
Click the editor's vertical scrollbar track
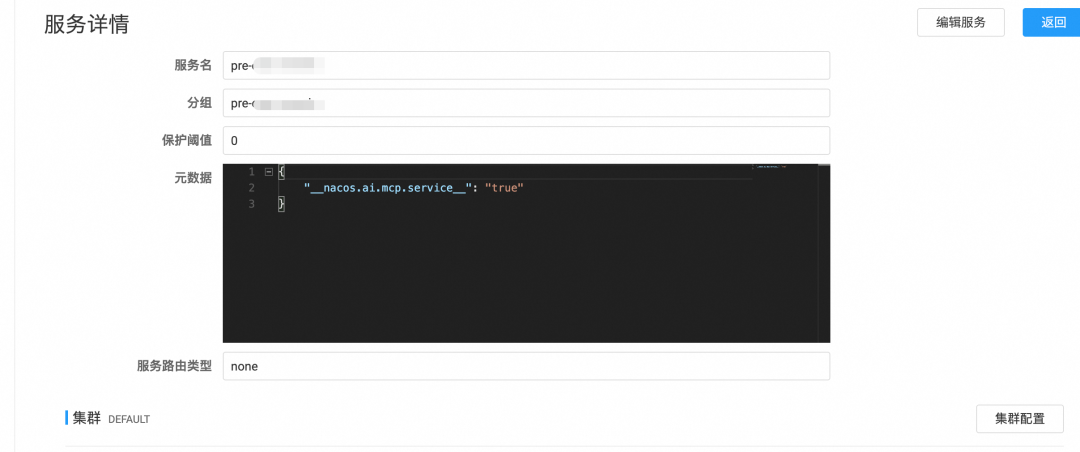[x=824, y=253]
